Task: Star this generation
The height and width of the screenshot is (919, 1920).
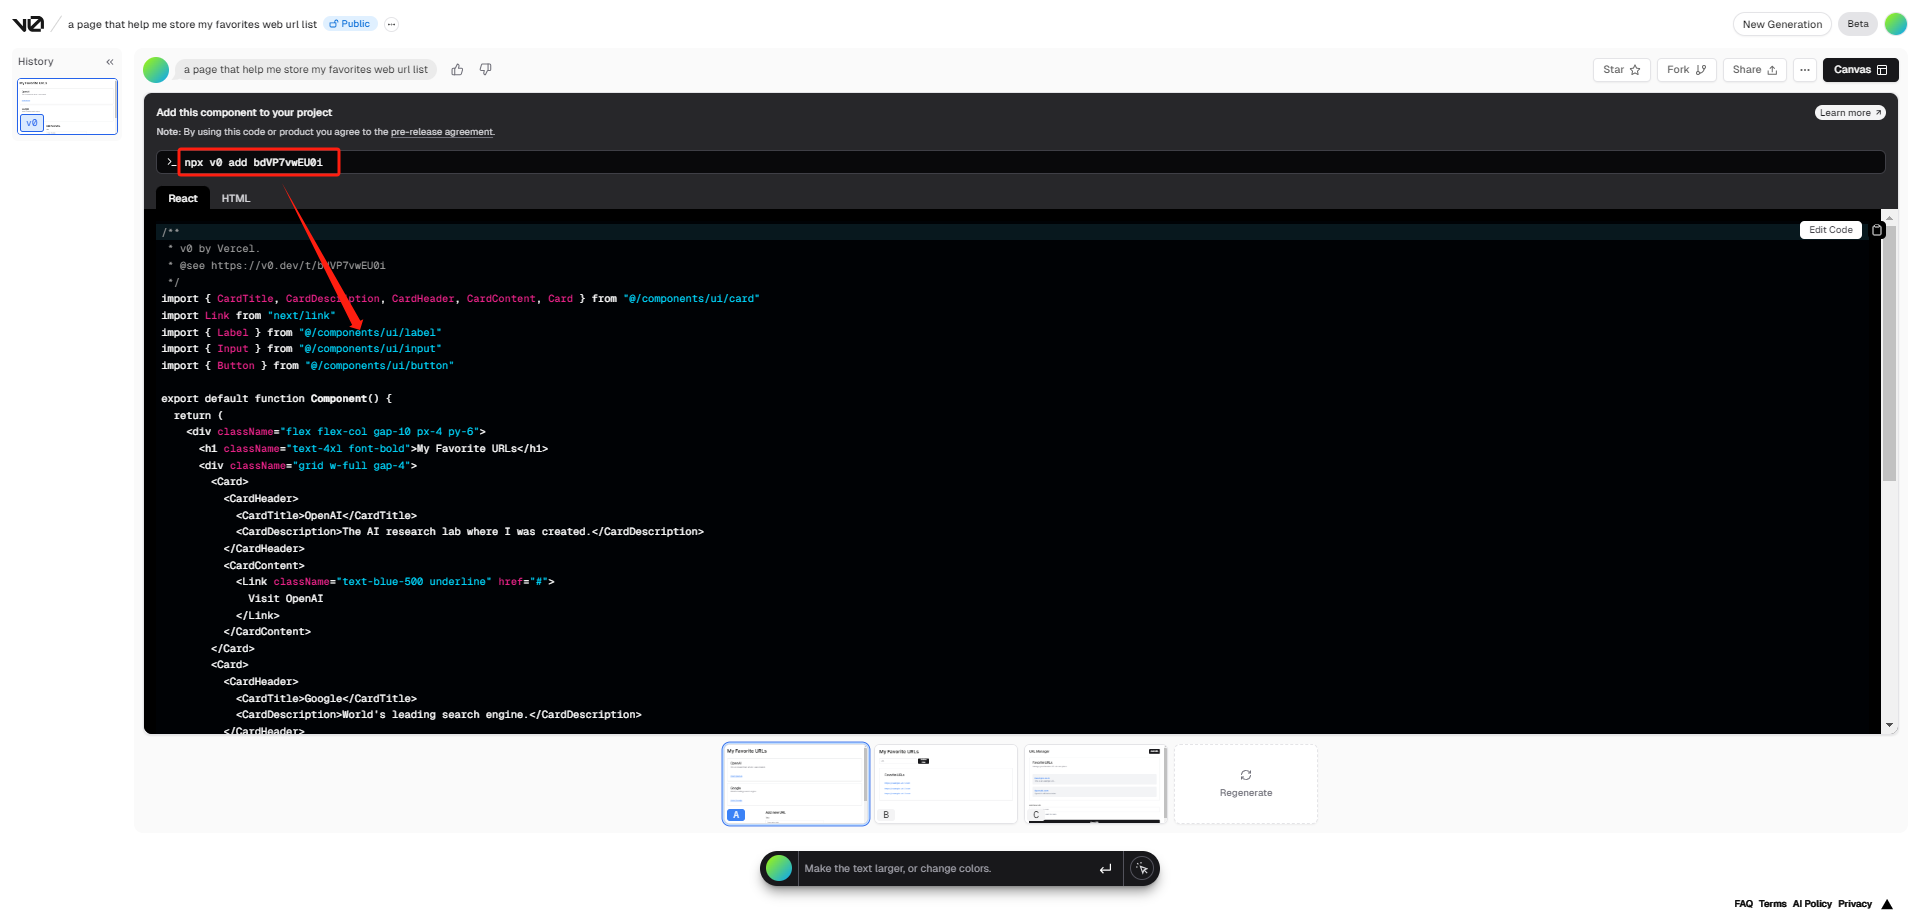Action: pyautogui.click(x=1621, y=70)
